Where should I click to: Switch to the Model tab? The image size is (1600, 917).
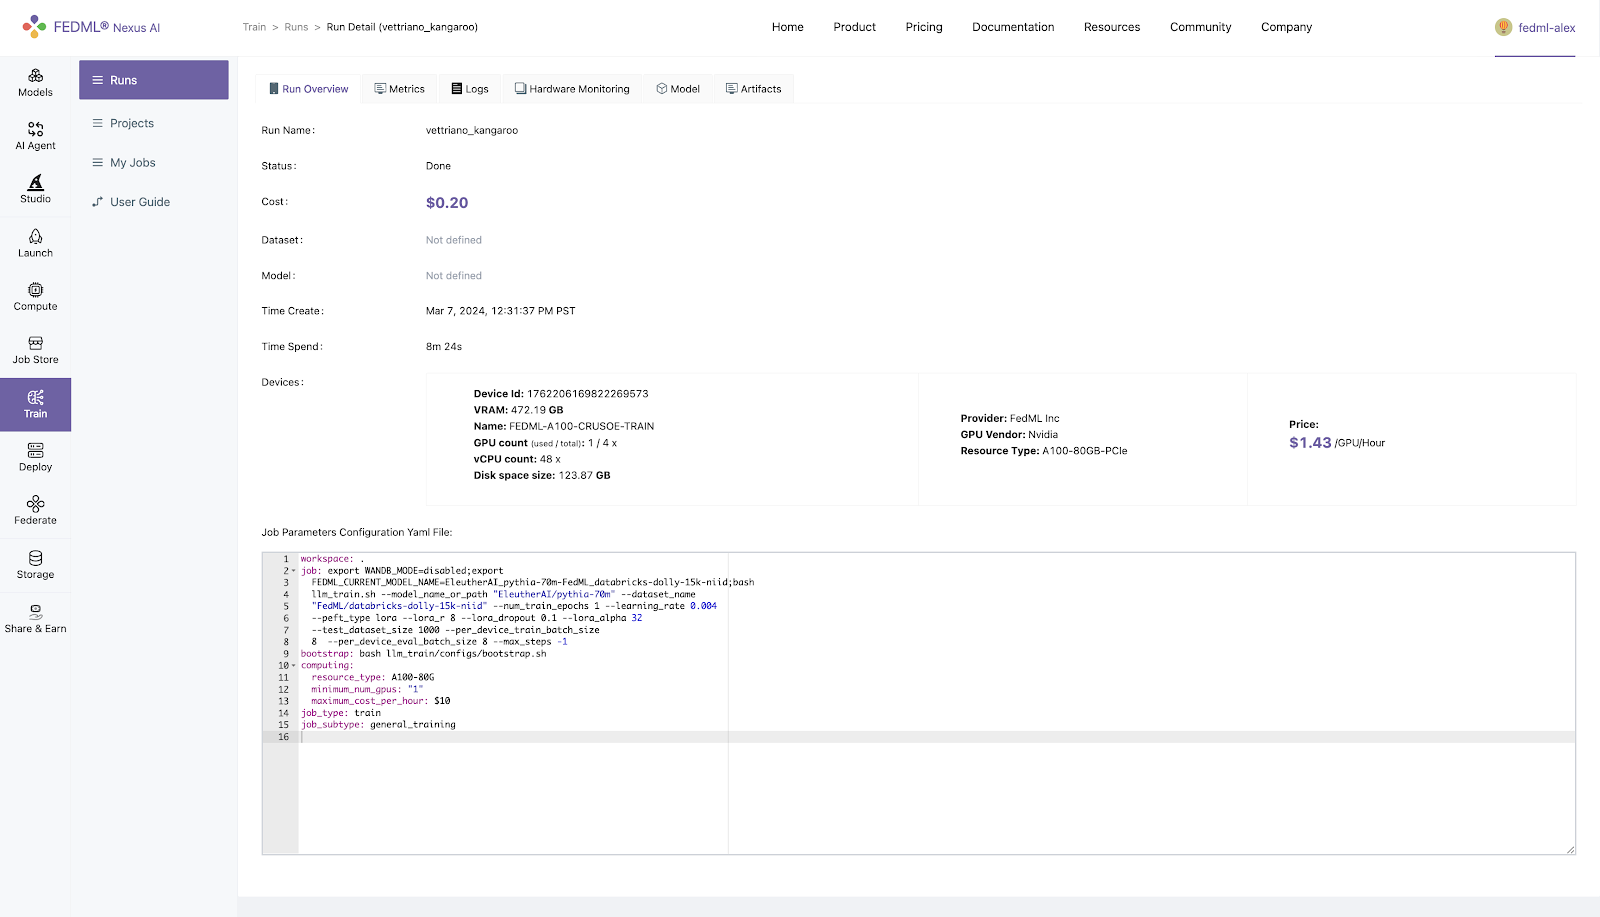(x=678, y=89)
